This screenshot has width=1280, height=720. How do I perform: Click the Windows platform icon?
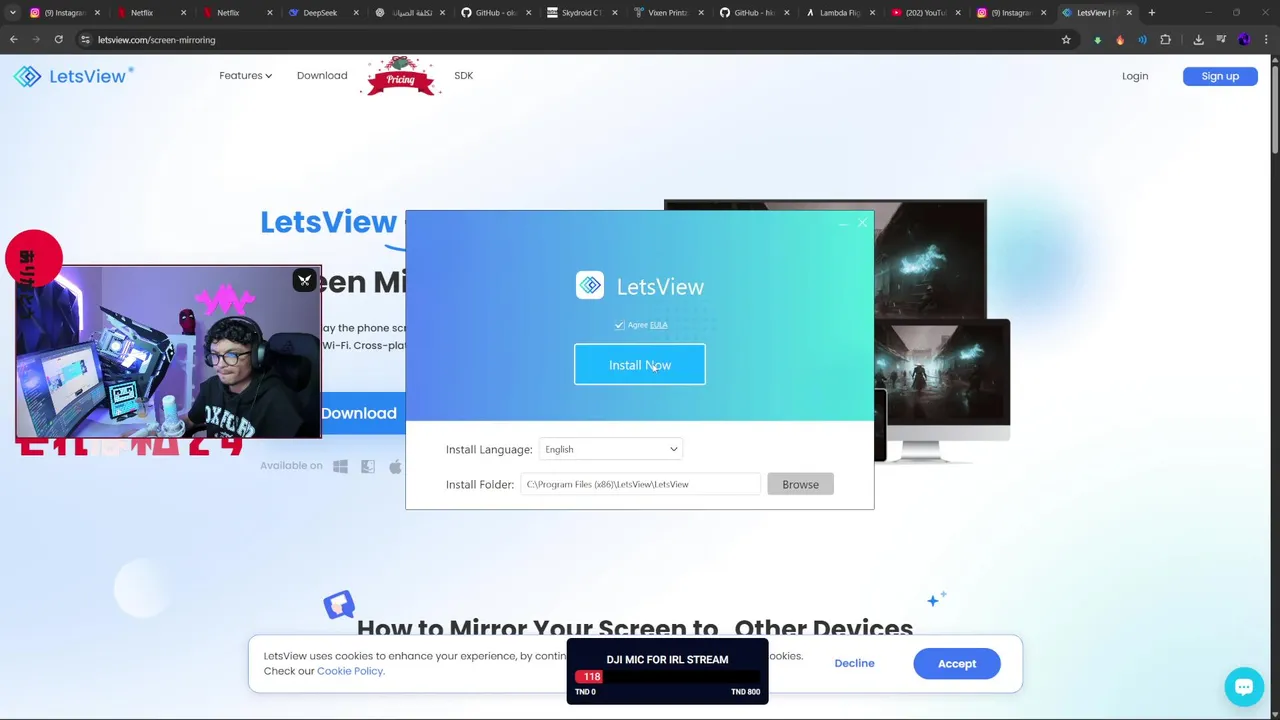[340, 466]
